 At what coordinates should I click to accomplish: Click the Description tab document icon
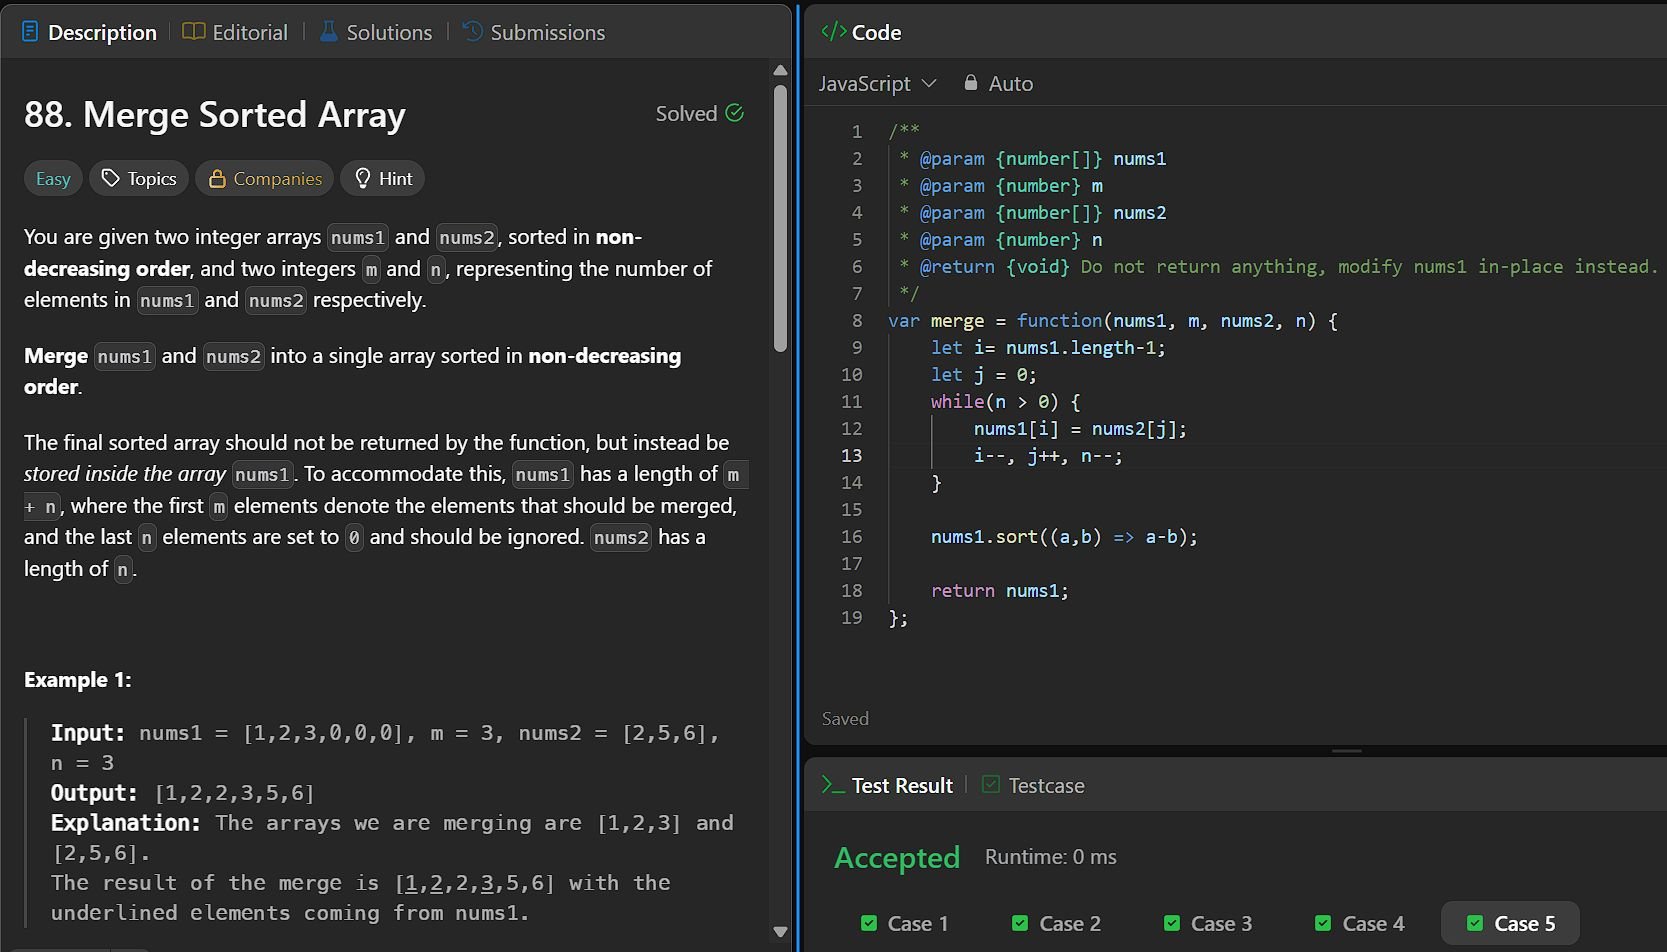30,32
